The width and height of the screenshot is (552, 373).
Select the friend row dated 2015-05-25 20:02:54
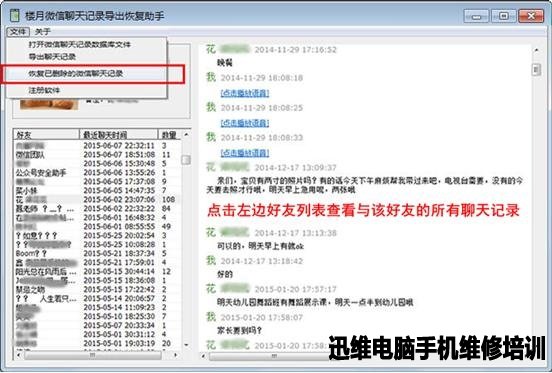[97, 235]
